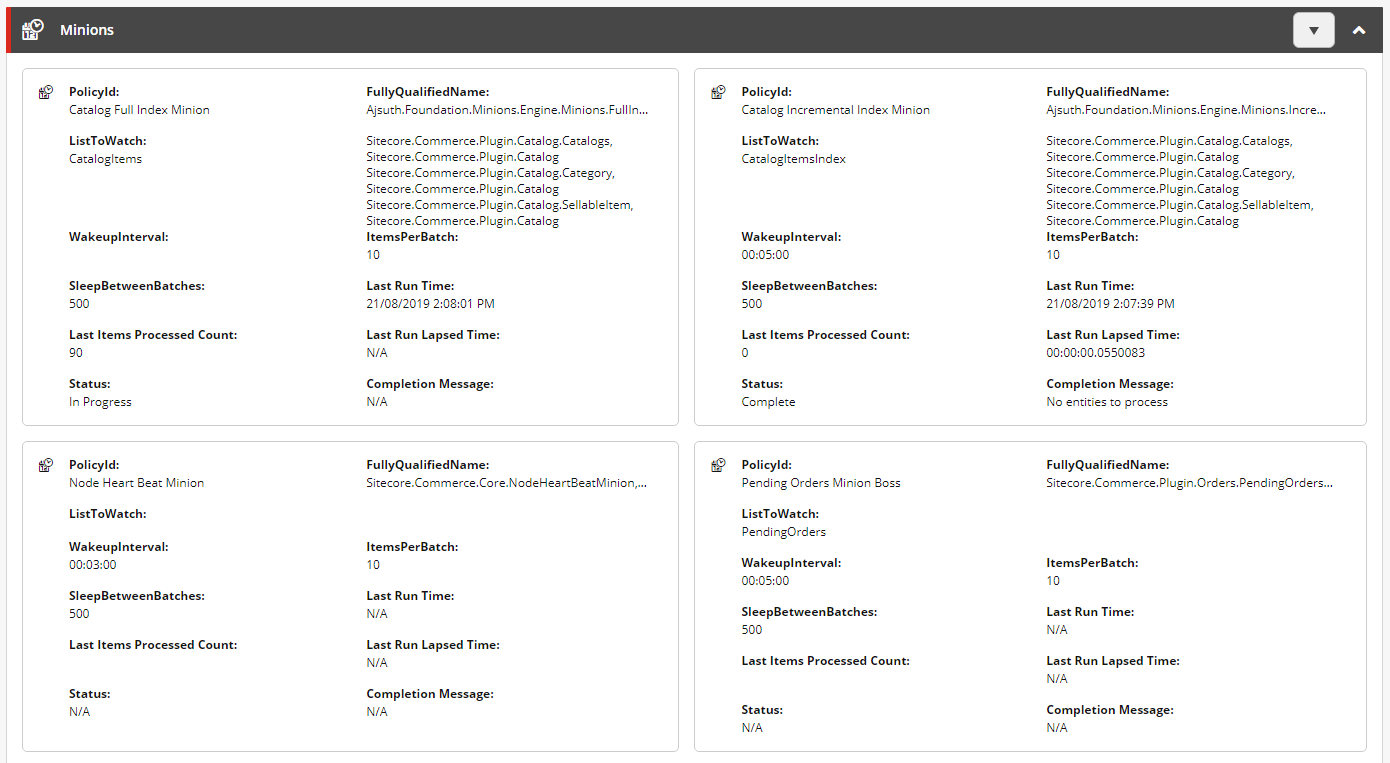
Task: Click the PendingOrders FullyQualifiedName value
Action: [x=1190, y=483]
